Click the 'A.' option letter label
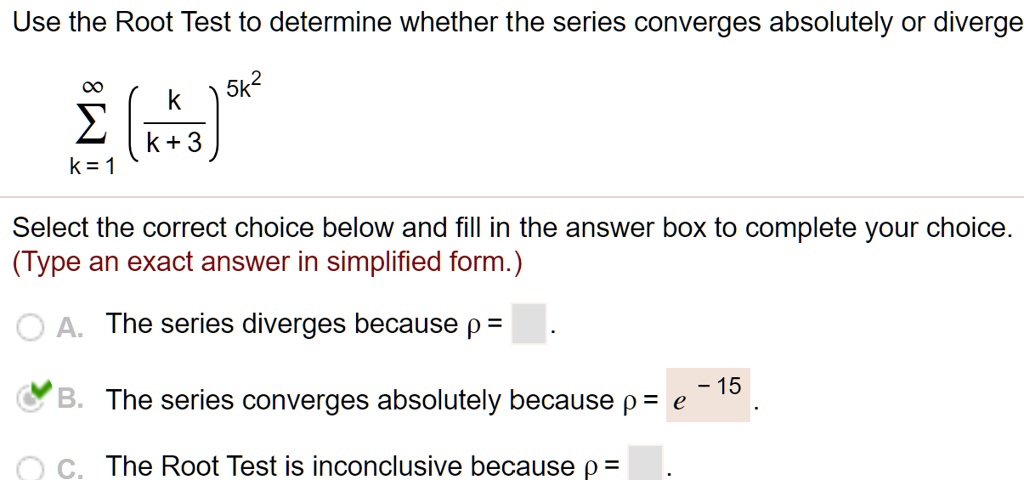Viewport: 1024px width, 480px height. click(x=70, y=327)
